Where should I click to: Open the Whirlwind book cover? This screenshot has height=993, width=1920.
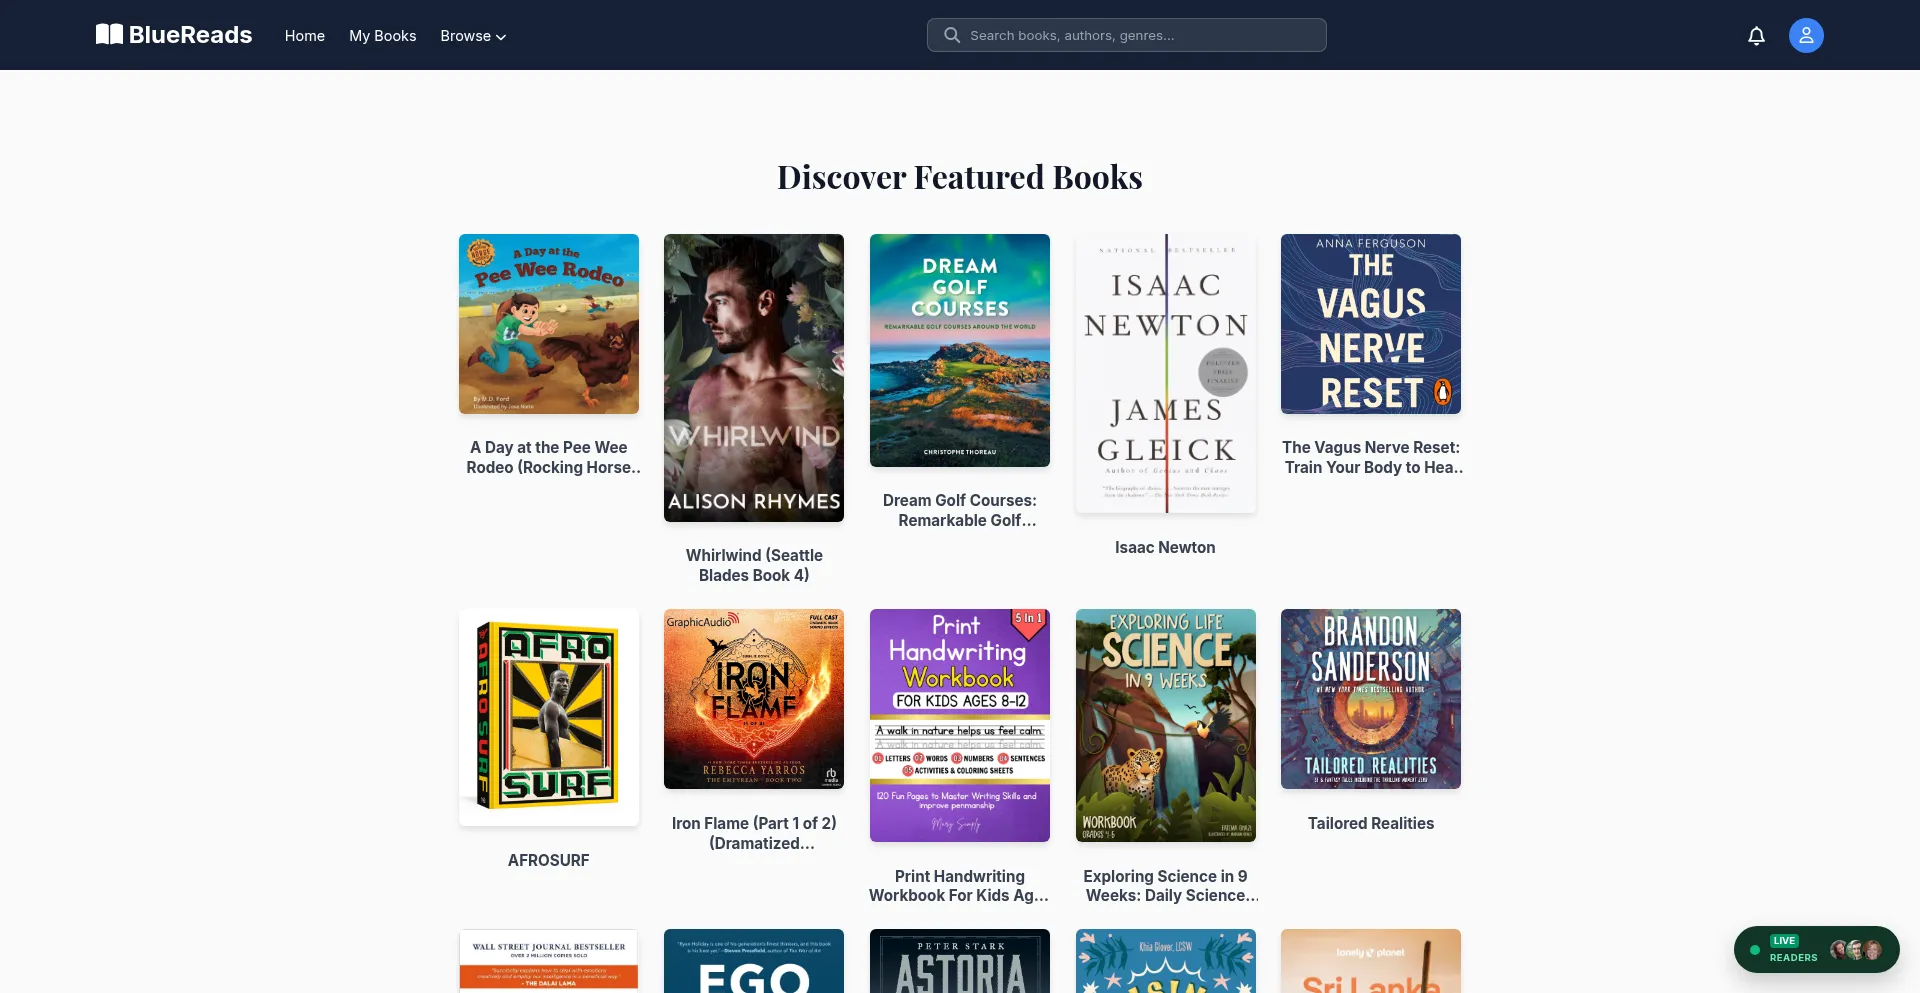[x=754, y=378]
